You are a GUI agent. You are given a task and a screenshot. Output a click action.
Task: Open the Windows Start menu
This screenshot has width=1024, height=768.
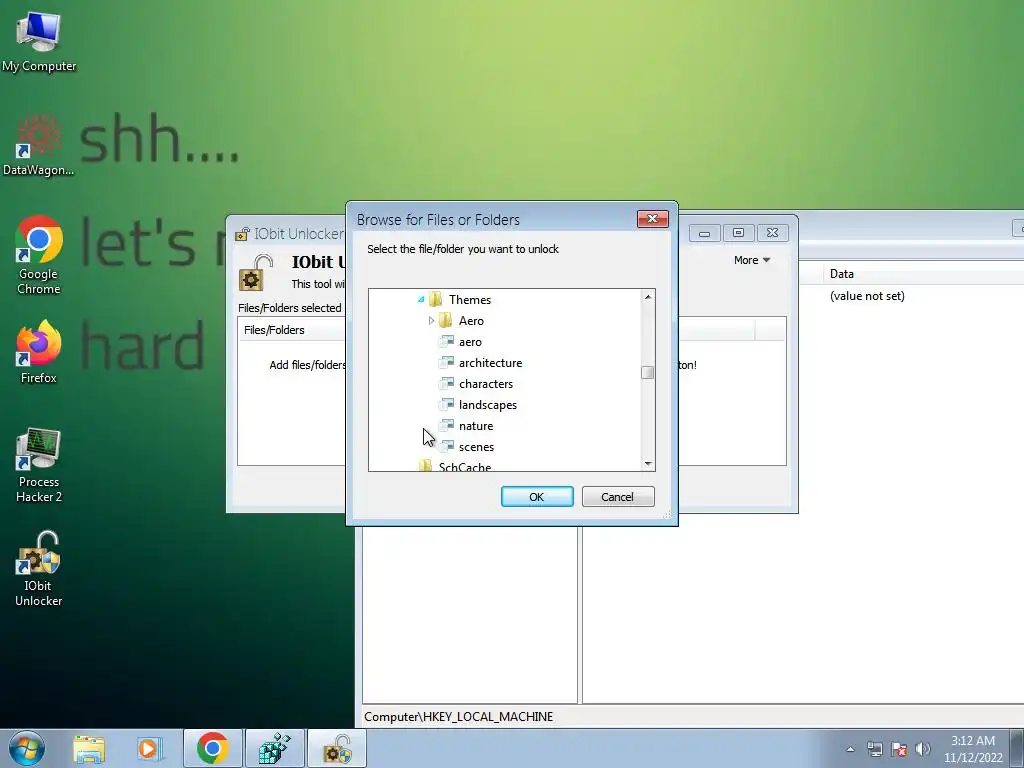click(27, 748)
